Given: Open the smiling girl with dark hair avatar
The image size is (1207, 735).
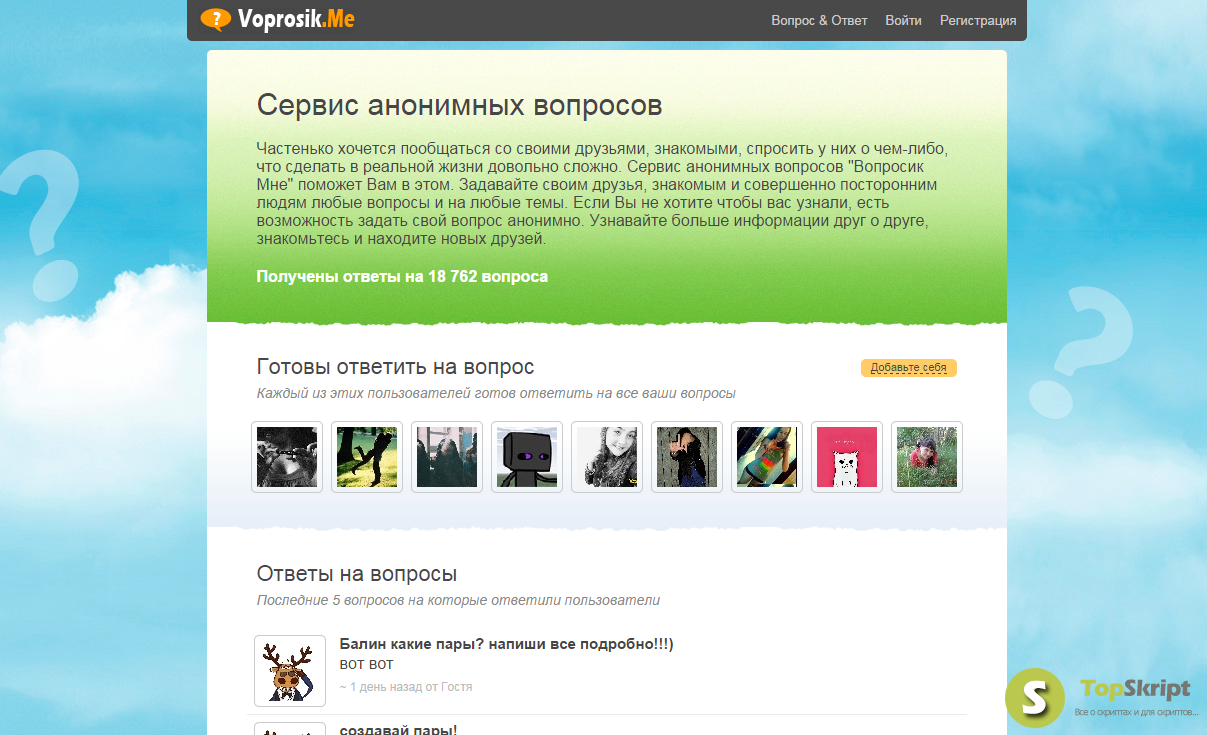Looking at the screenshot, I should point(607,457).
